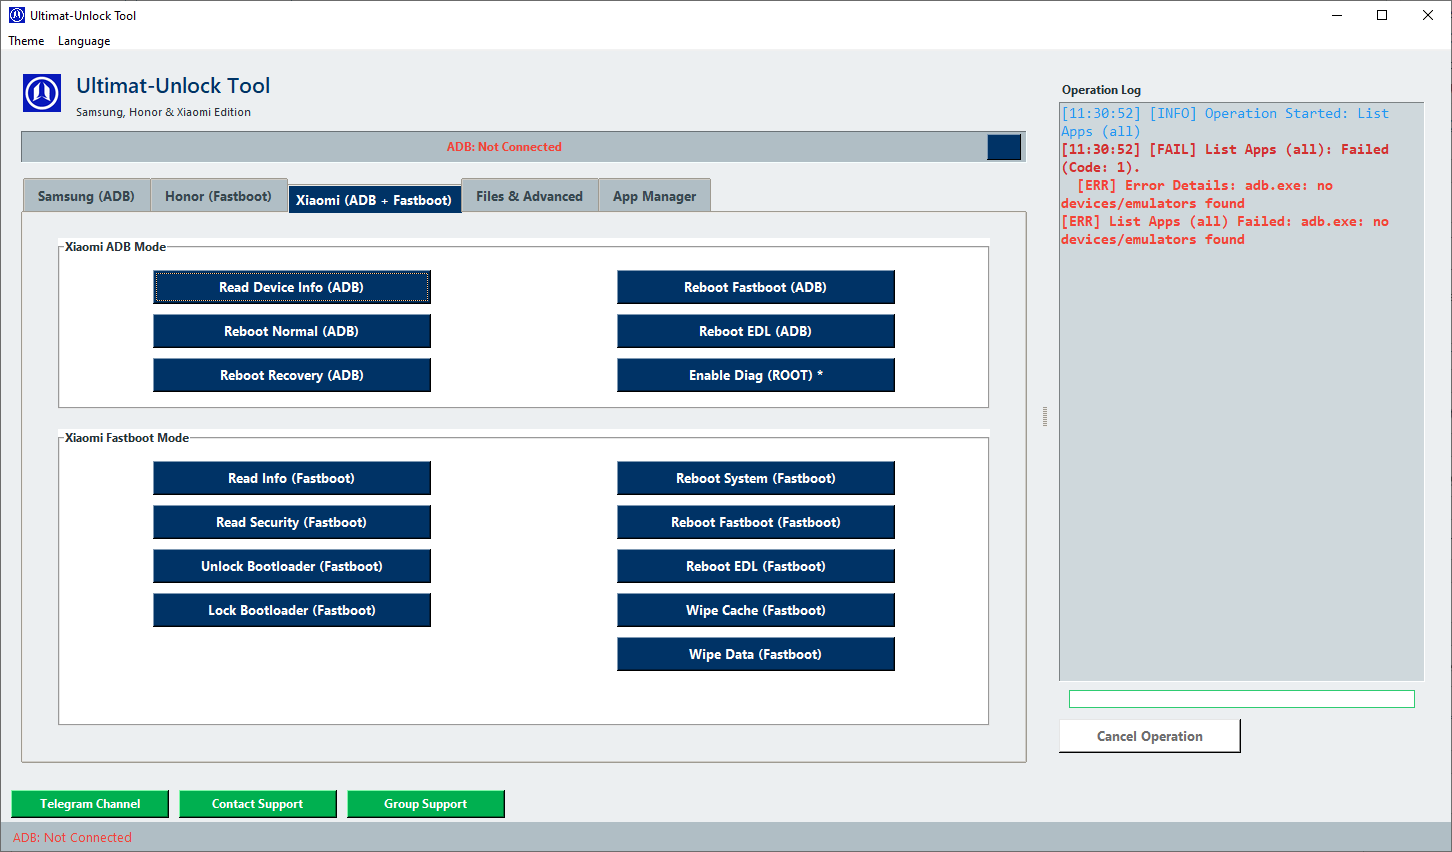Click the Ultimat-Unlock Tool logo icon
This screenshot has height=852, width=1452.
41,93
